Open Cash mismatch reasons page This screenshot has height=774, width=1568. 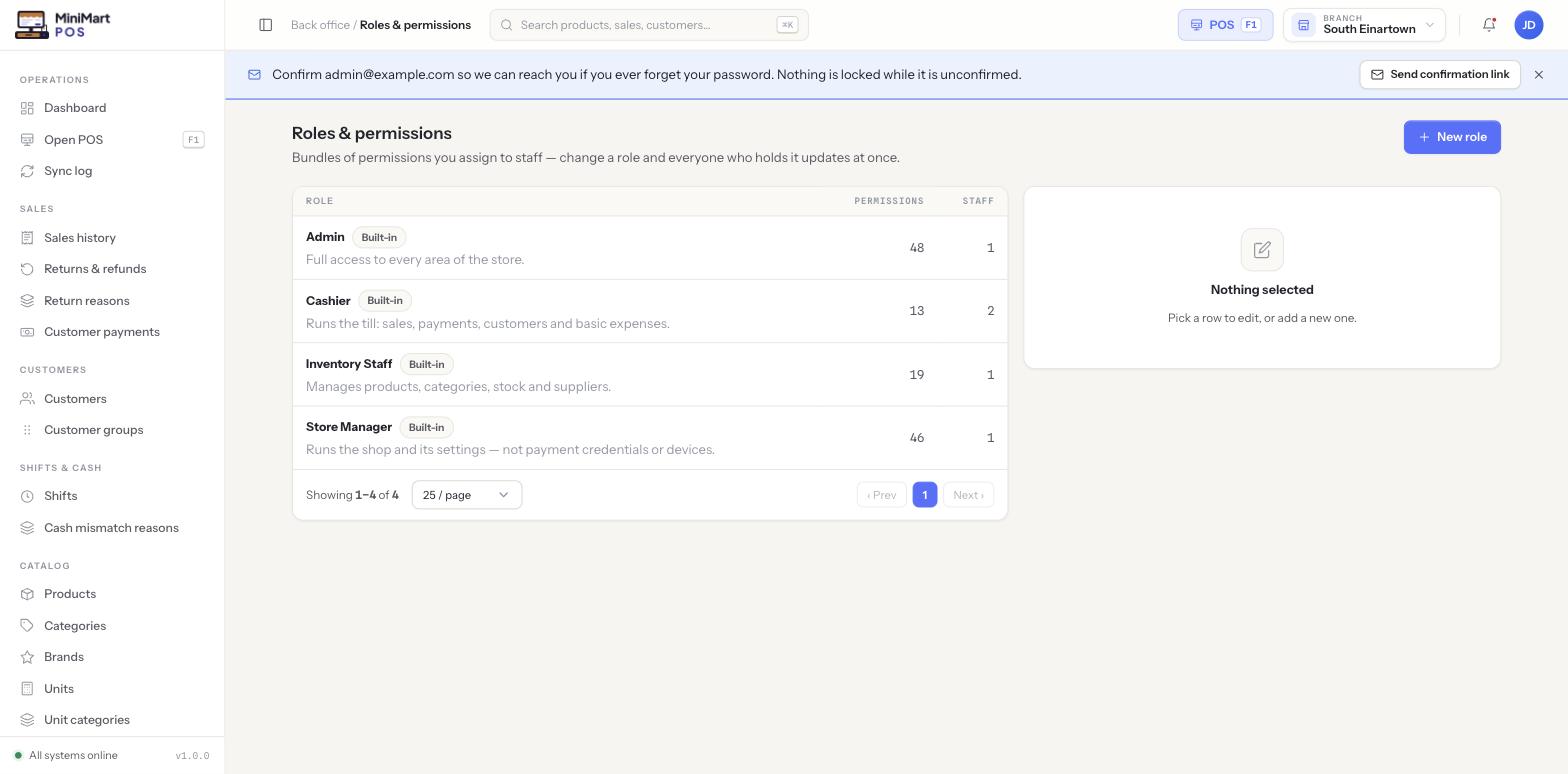click(x=112, y=528)
